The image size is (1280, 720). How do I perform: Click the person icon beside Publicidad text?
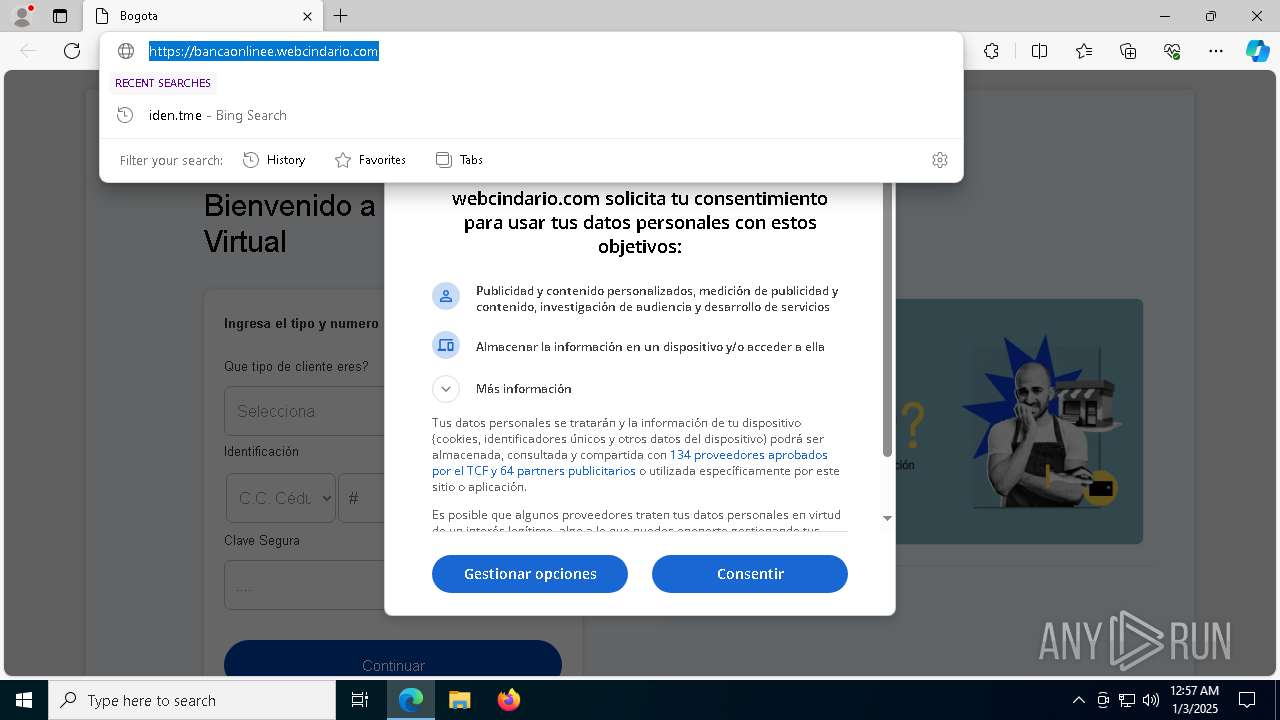point(446,296)
